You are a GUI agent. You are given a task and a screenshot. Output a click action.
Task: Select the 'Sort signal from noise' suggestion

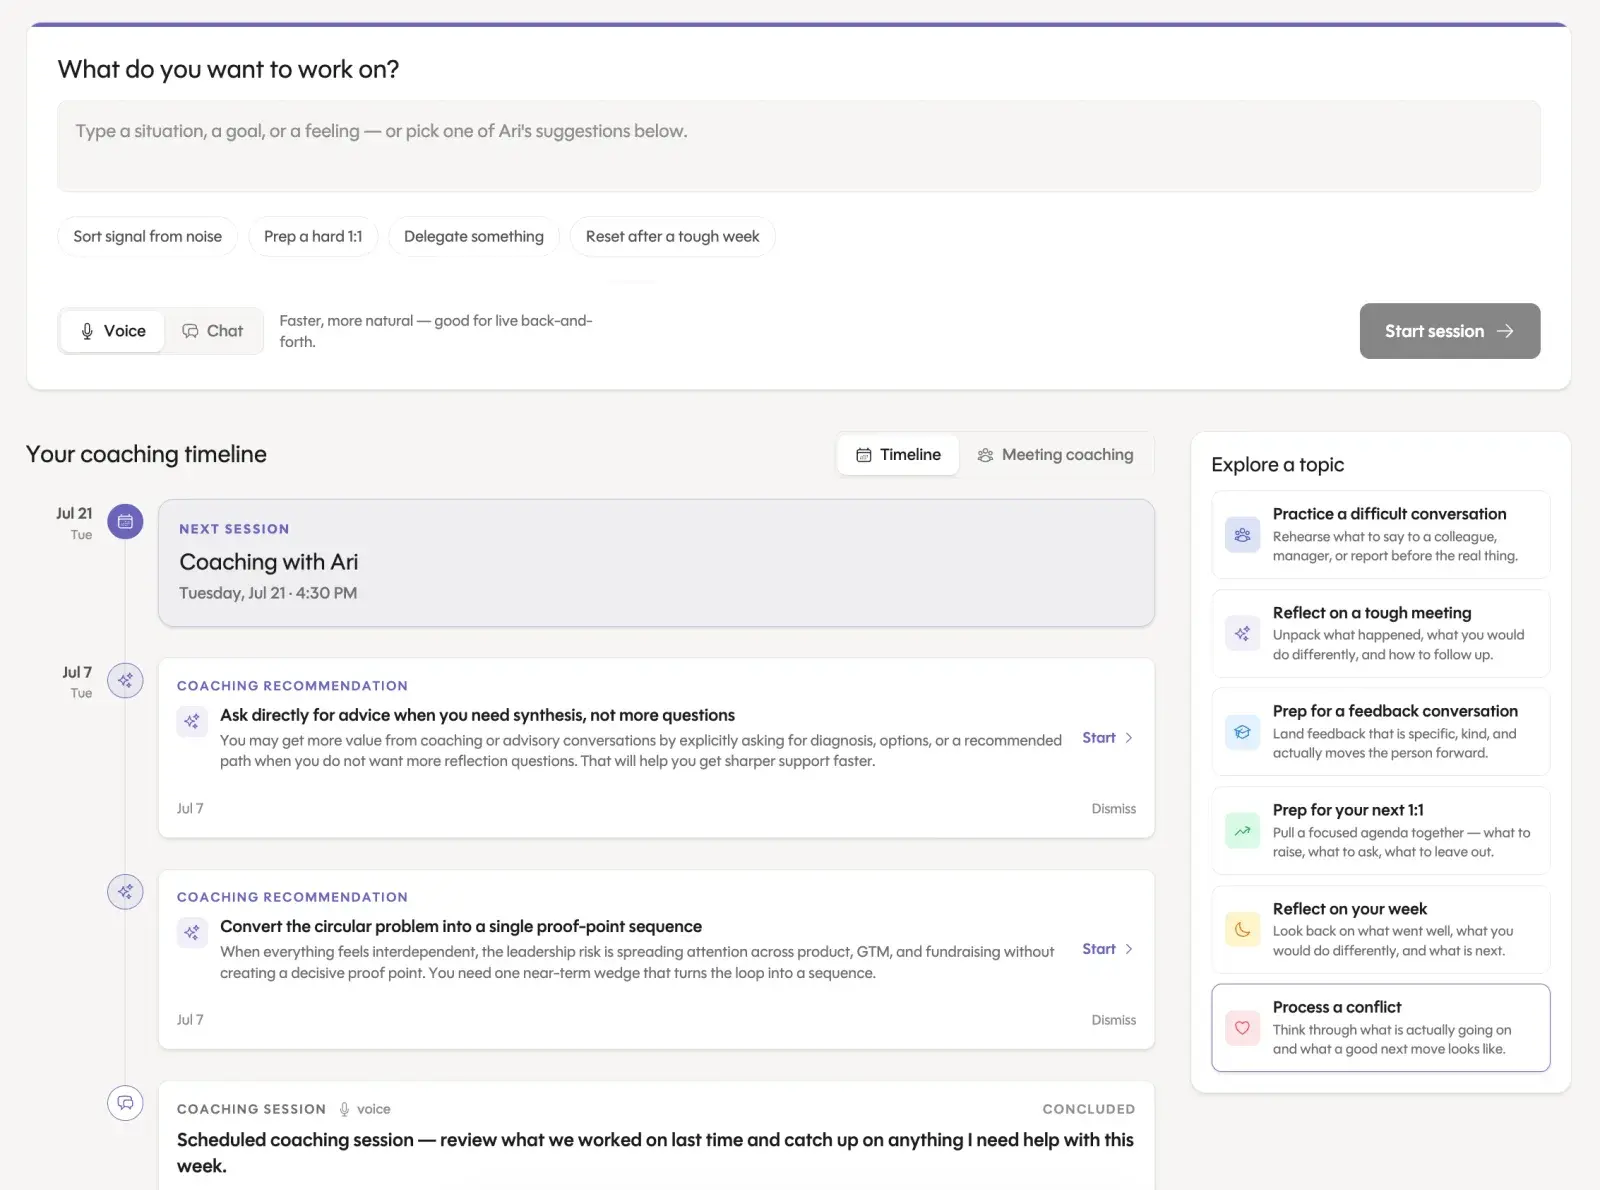(147, 237)
